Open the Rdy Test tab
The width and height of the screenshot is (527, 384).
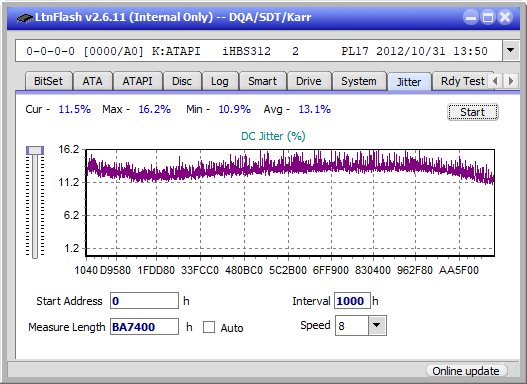click(462, 81)
